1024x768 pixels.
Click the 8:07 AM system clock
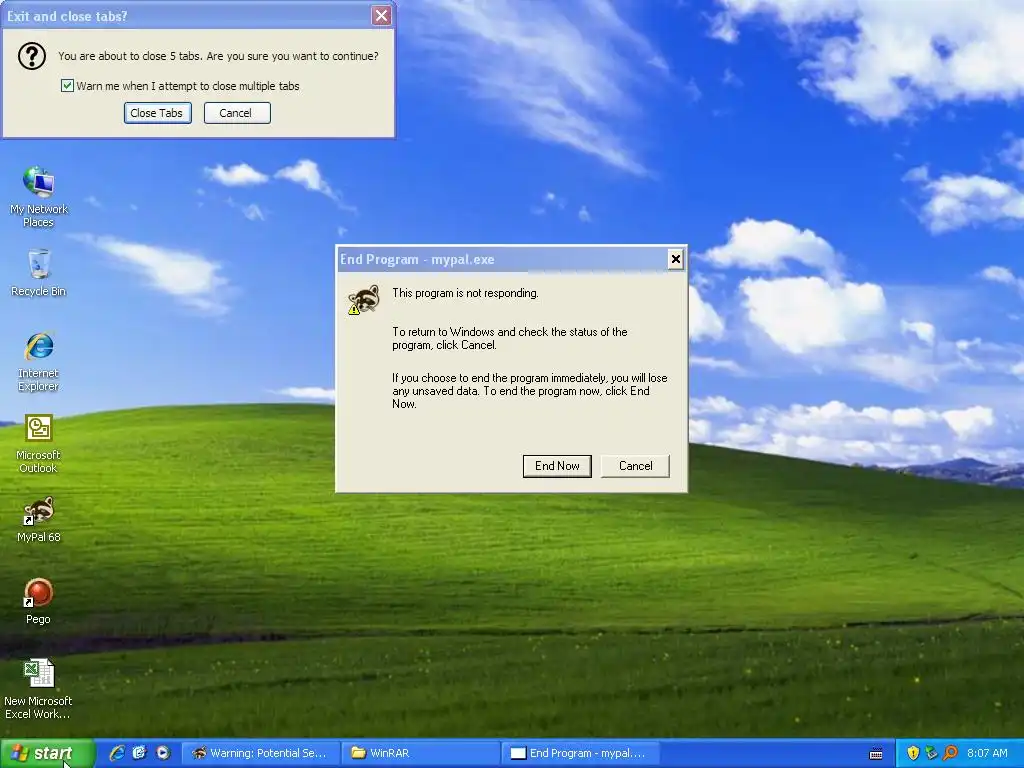[x=987, y=753]
